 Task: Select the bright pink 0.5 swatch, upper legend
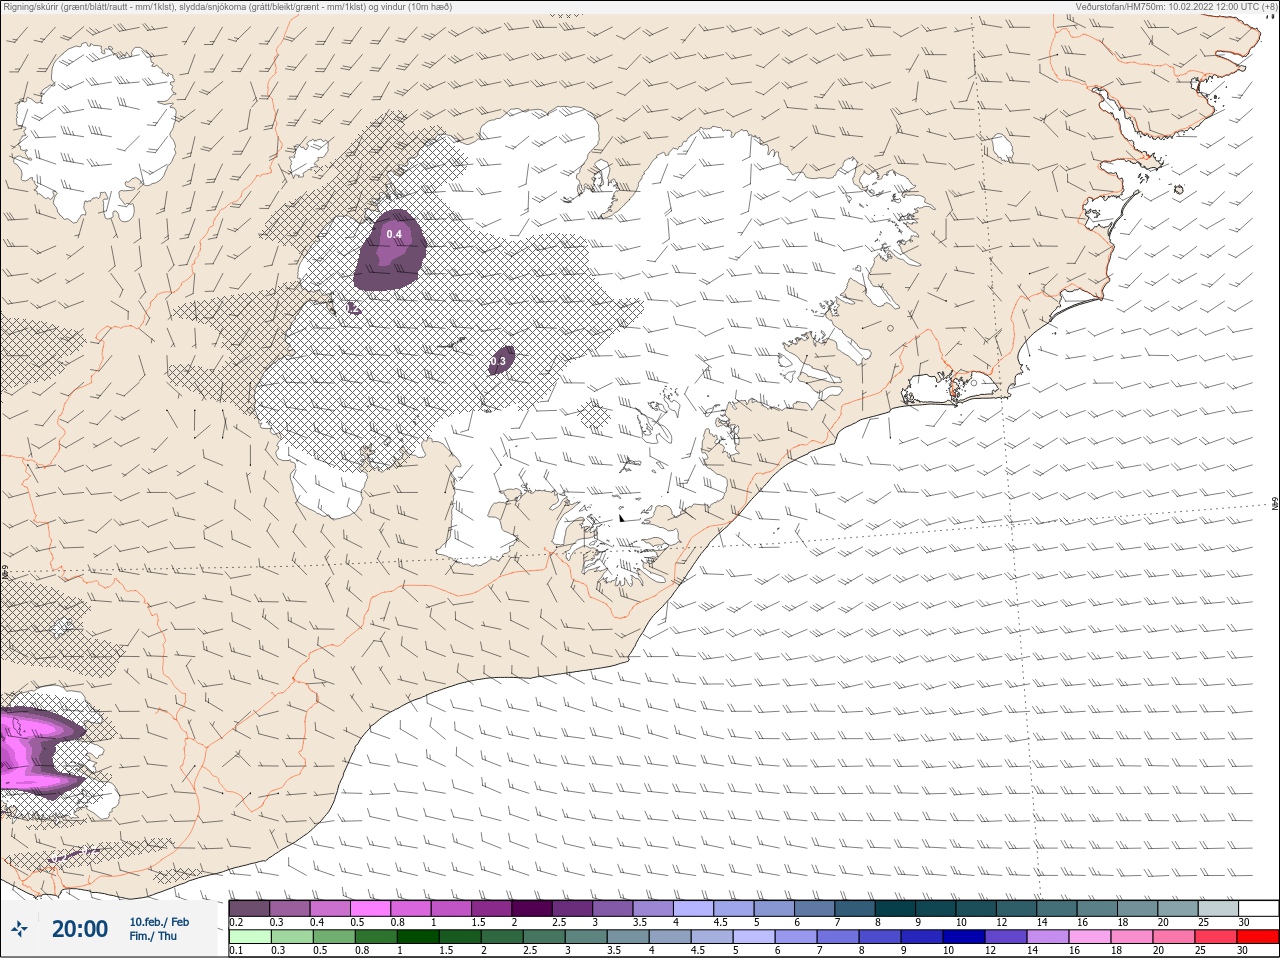coord(370,908)
